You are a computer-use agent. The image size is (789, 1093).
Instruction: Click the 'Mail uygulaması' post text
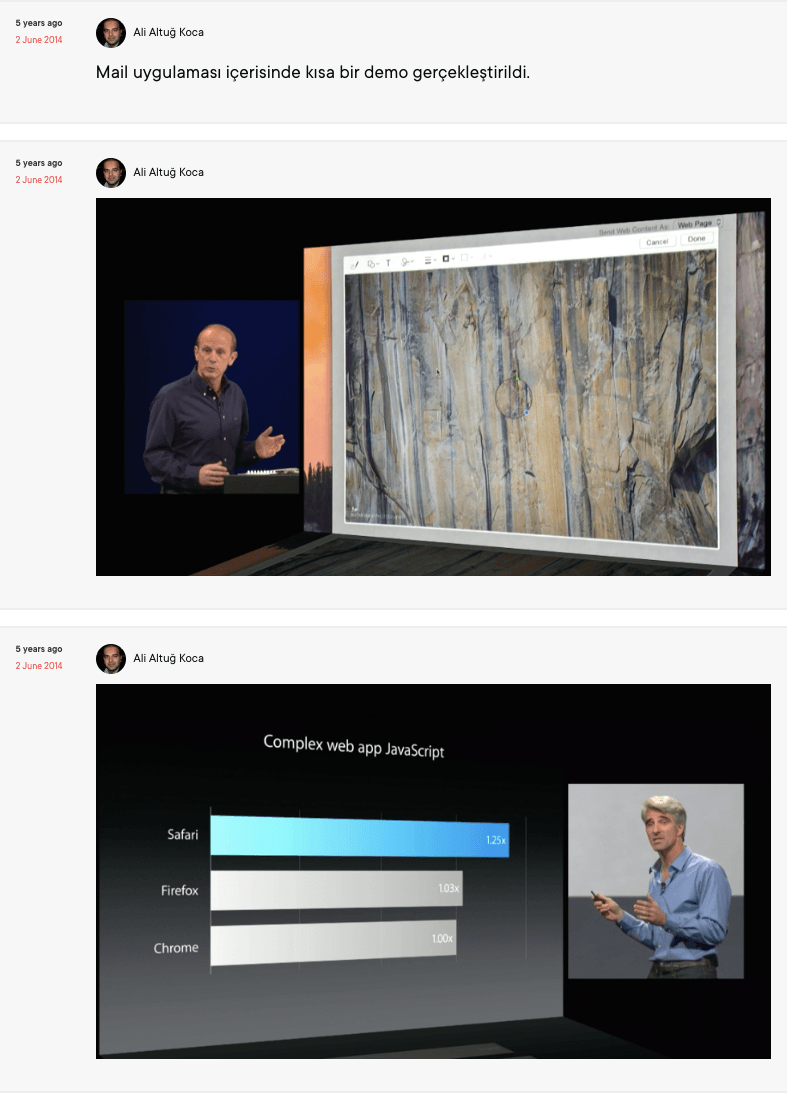(x=312, y=73)
